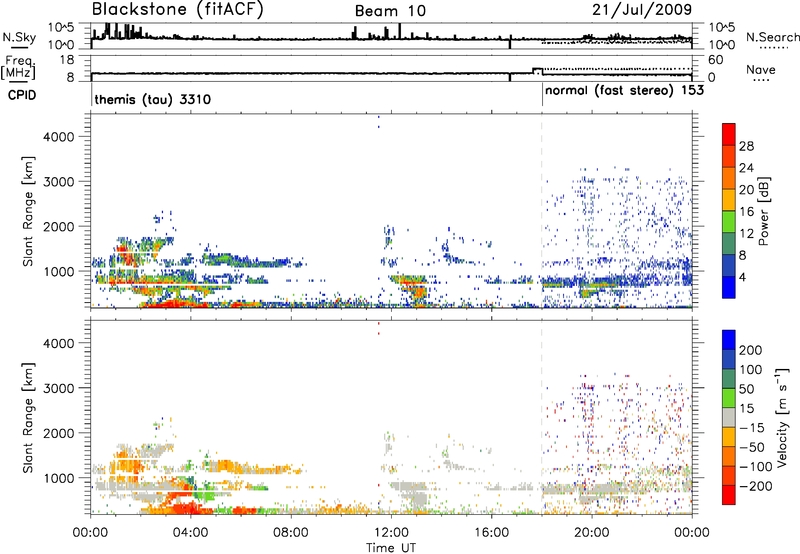This screenshot has width=800, height=554.
Task: Click 'themis (tau) 3310' text
Action: click(x=153, y=99)
